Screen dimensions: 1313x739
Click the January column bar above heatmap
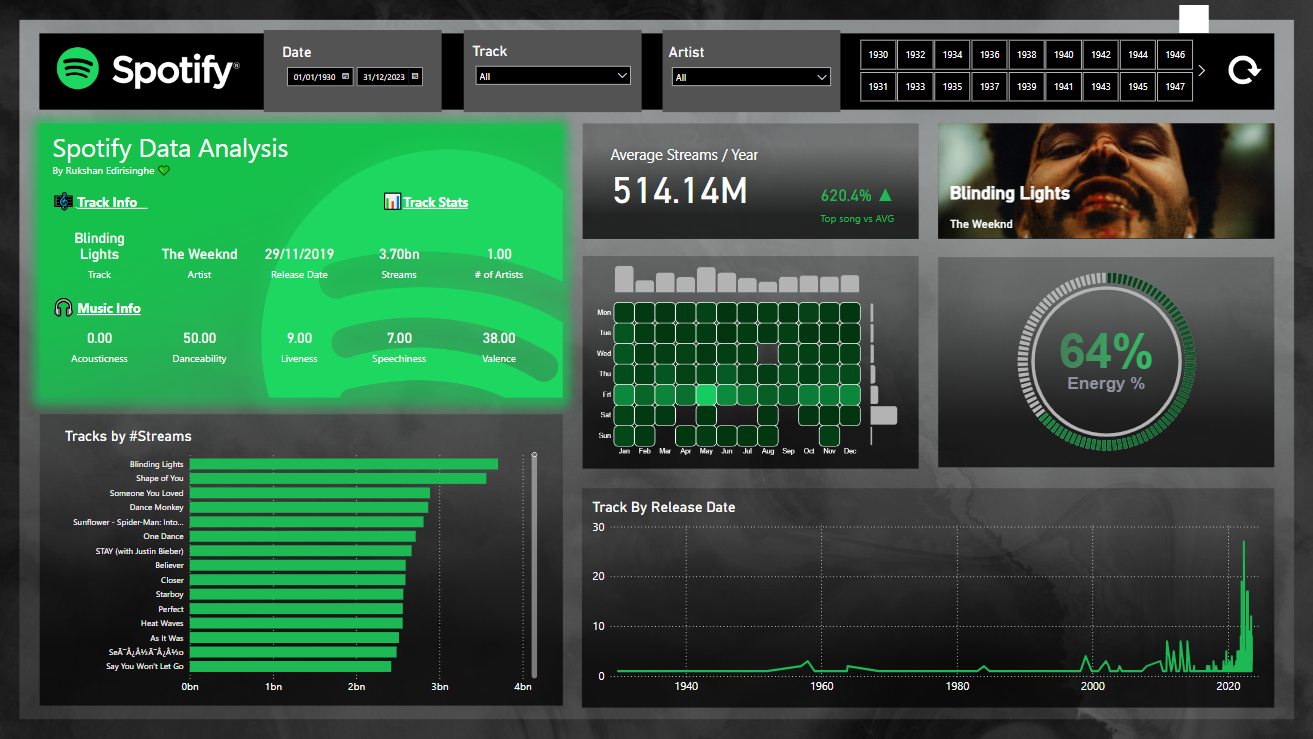tap(624, 279)
